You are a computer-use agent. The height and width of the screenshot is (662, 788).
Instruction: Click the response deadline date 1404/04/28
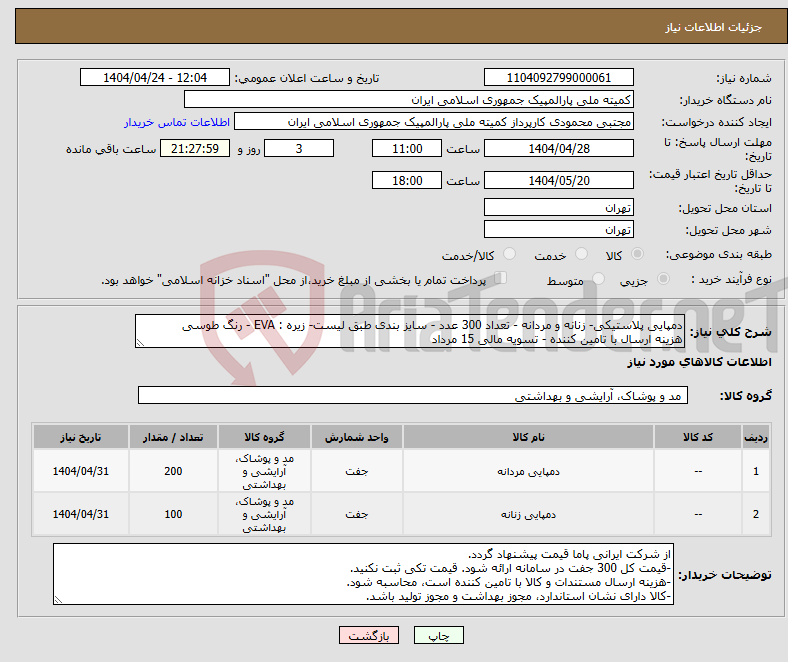pyautogui.click(x=558, y=148)
